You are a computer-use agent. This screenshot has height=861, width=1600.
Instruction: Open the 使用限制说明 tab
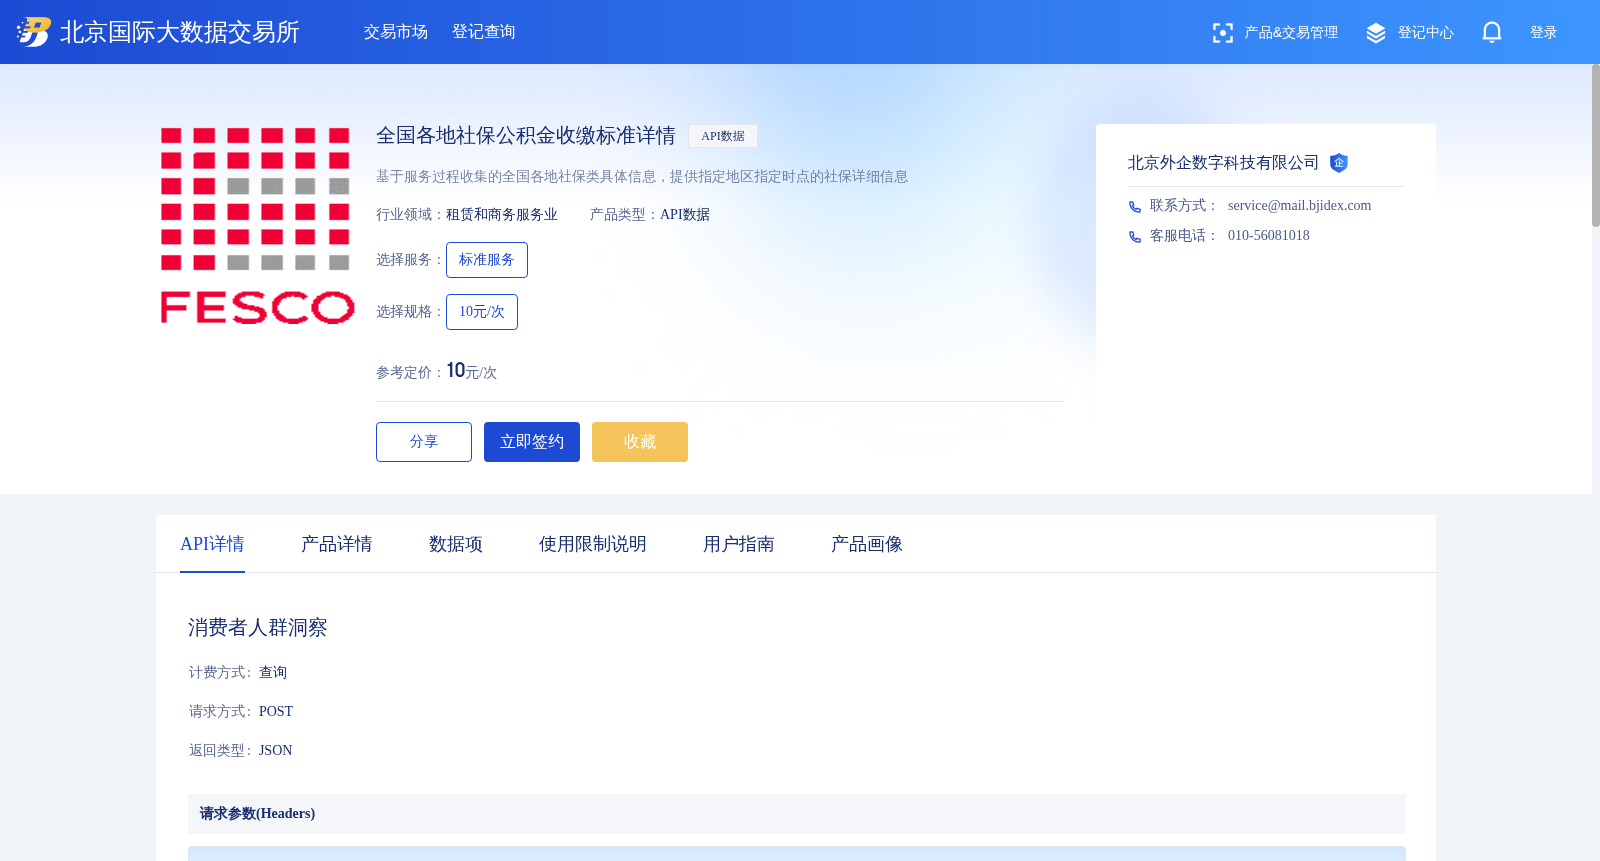pyautogui.click(x=593, y=544)
